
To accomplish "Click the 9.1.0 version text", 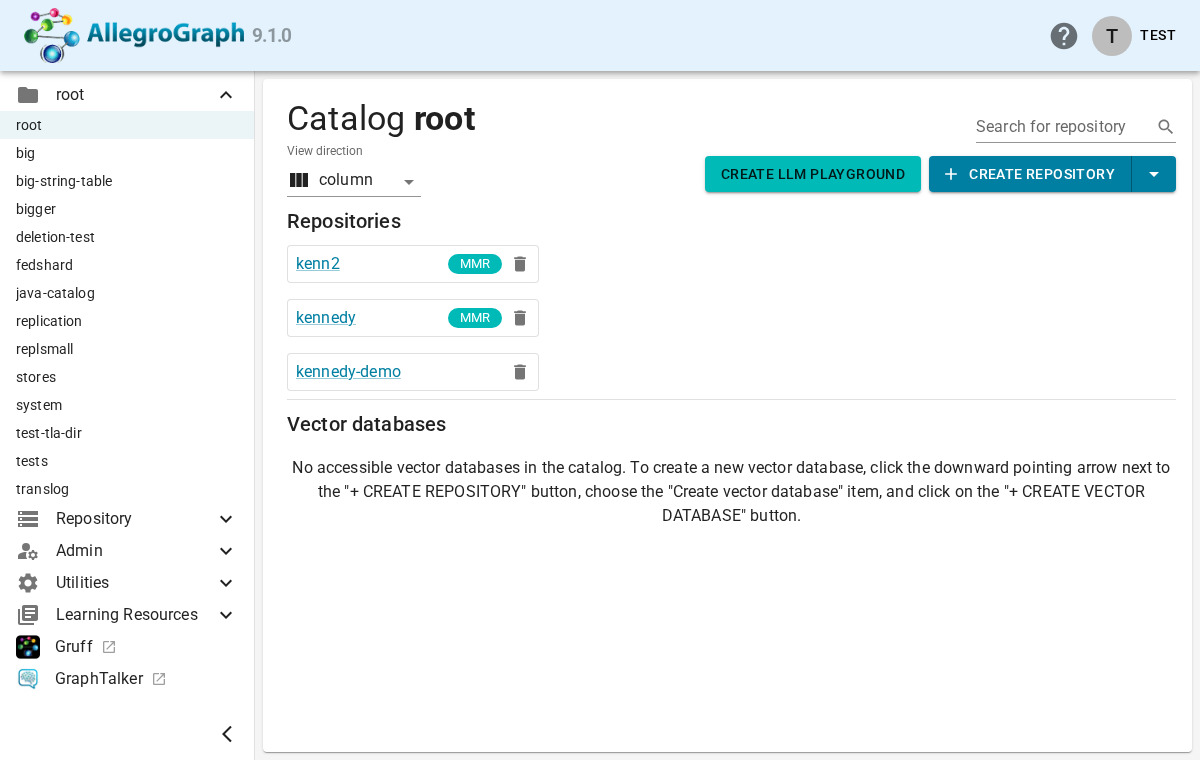I will (x=272, y=36).
